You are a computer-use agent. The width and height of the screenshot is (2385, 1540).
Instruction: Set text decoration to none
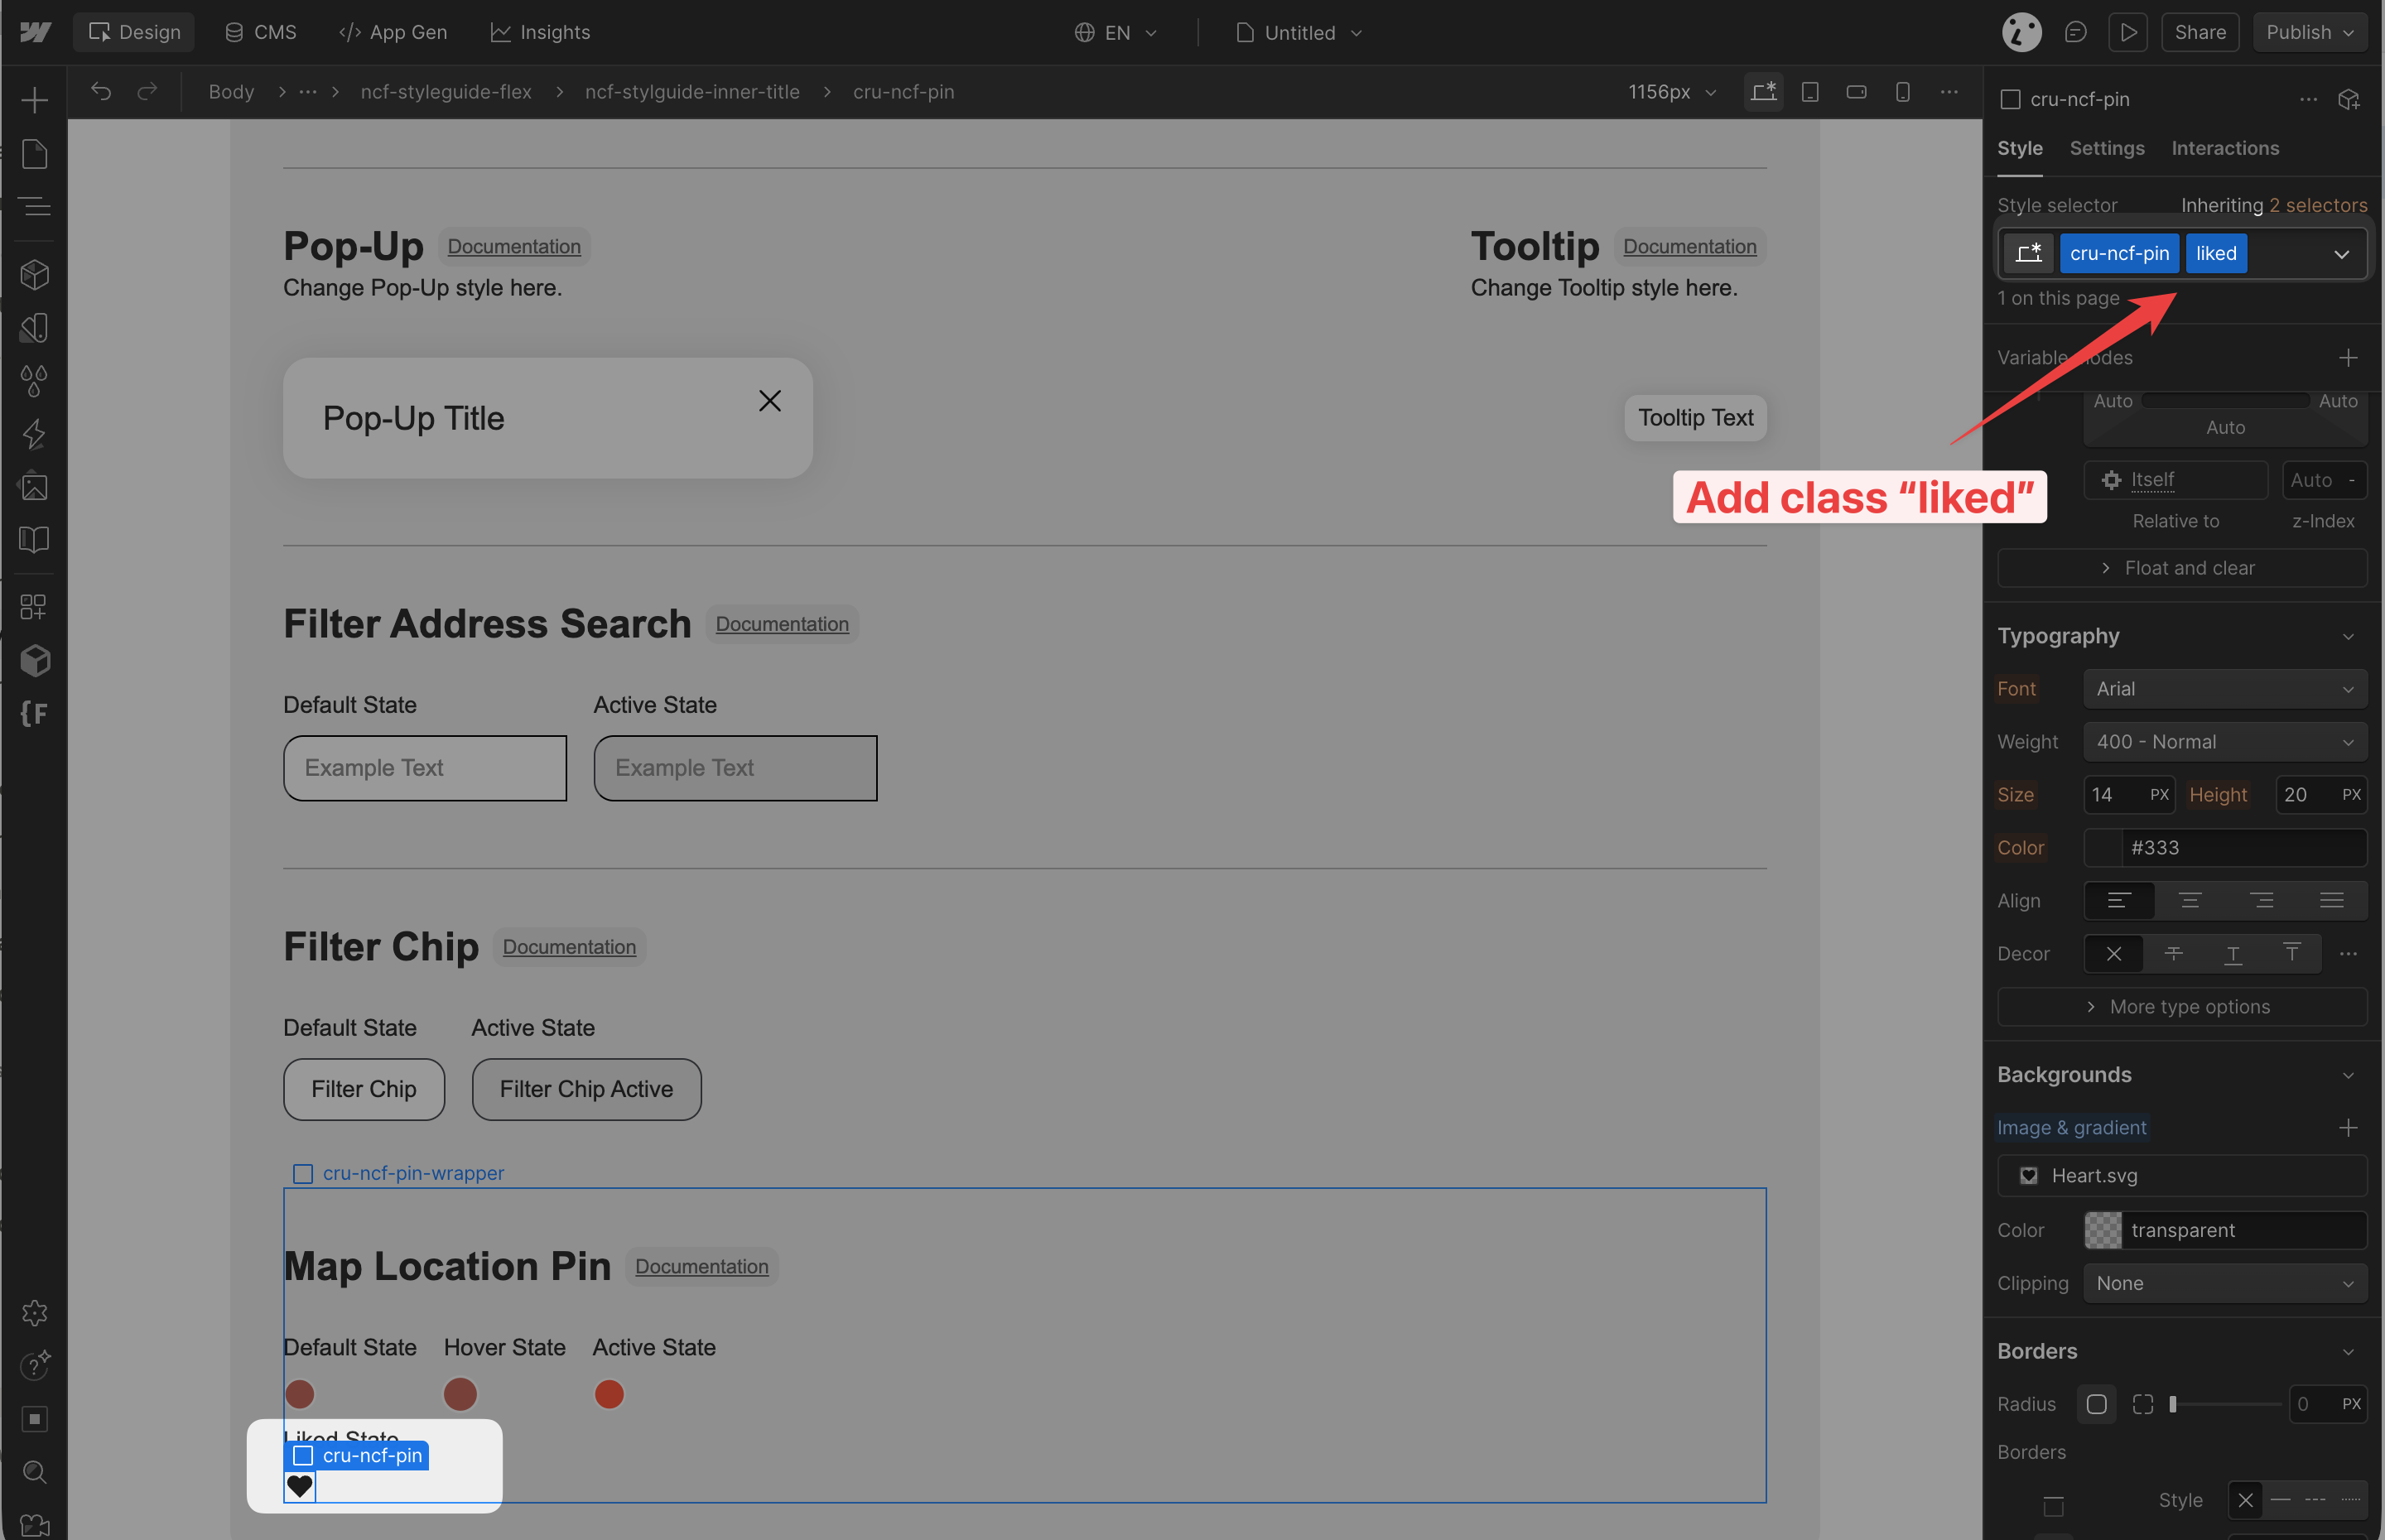(2113, 953)
